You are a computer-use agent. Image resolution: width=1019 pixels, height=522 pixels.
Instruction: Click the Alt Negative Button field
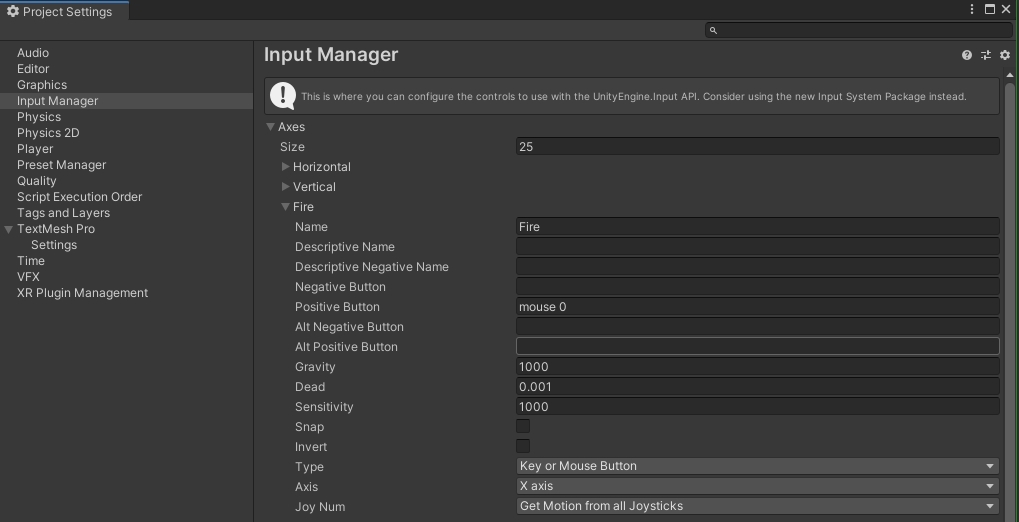[x=758, y=326]
